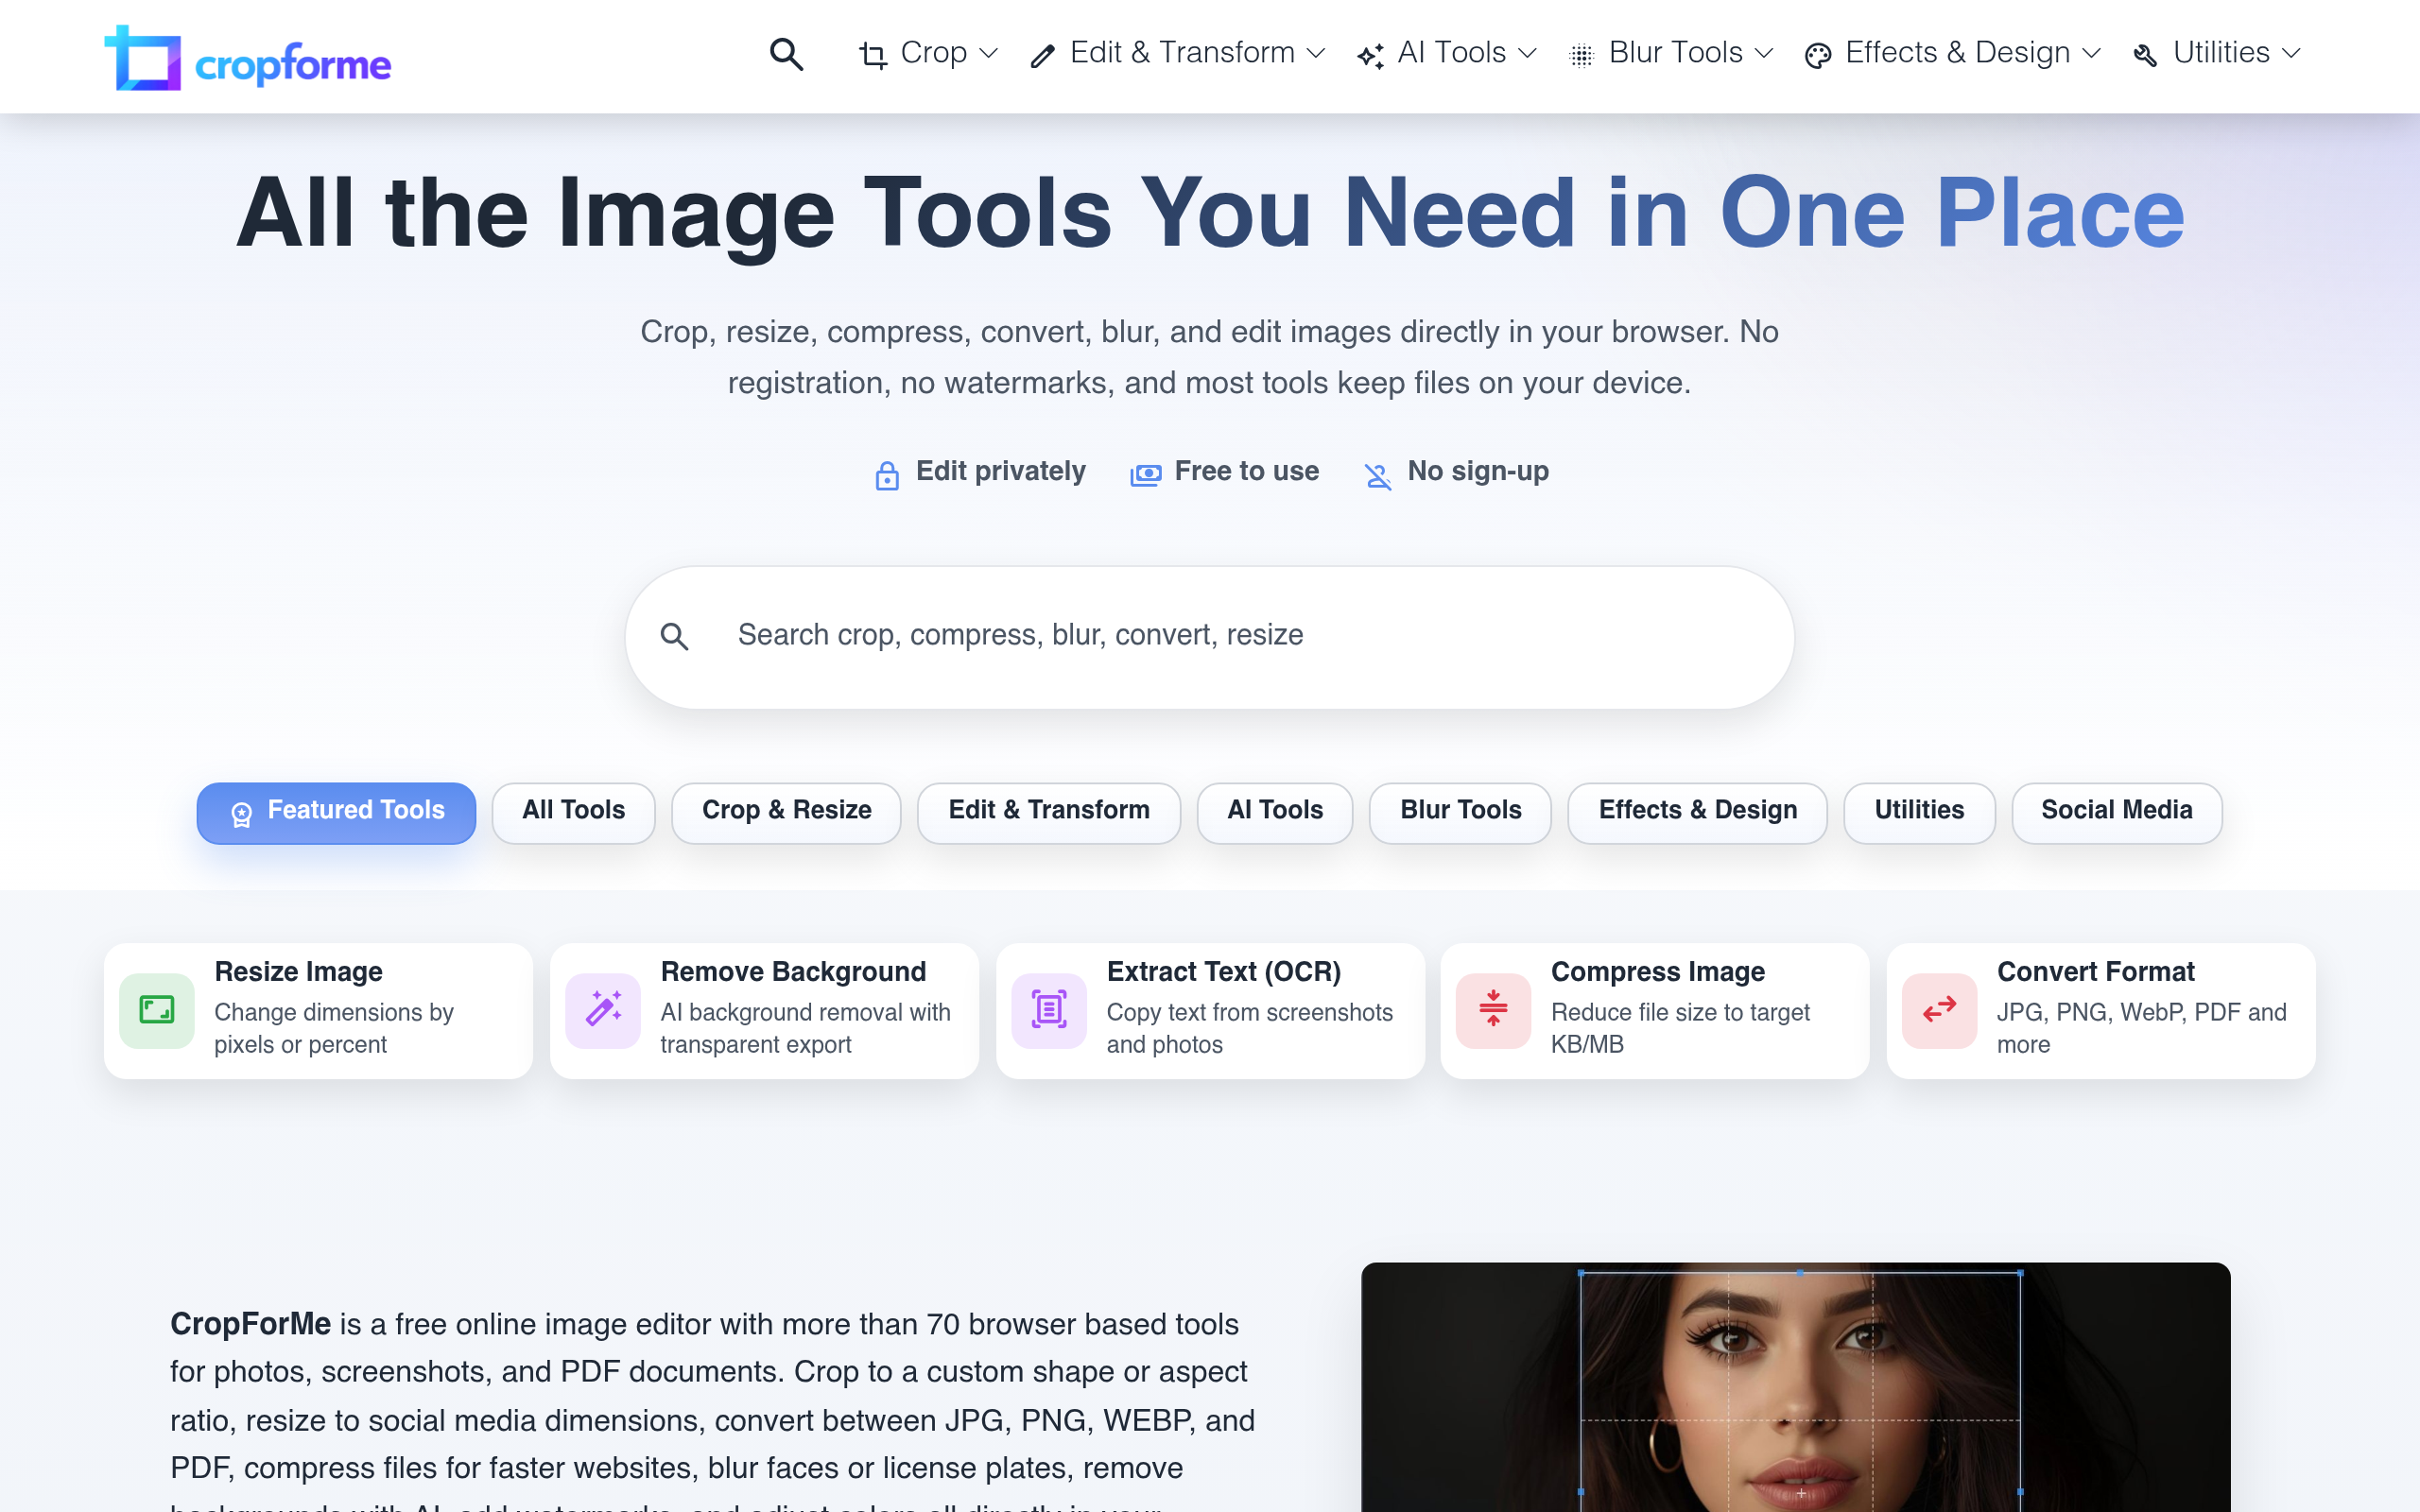The width and height of the screenshot is (2420, 1512).
Task: Expand the Edit & Transform menu chevron
Action: click(1316, 53)
